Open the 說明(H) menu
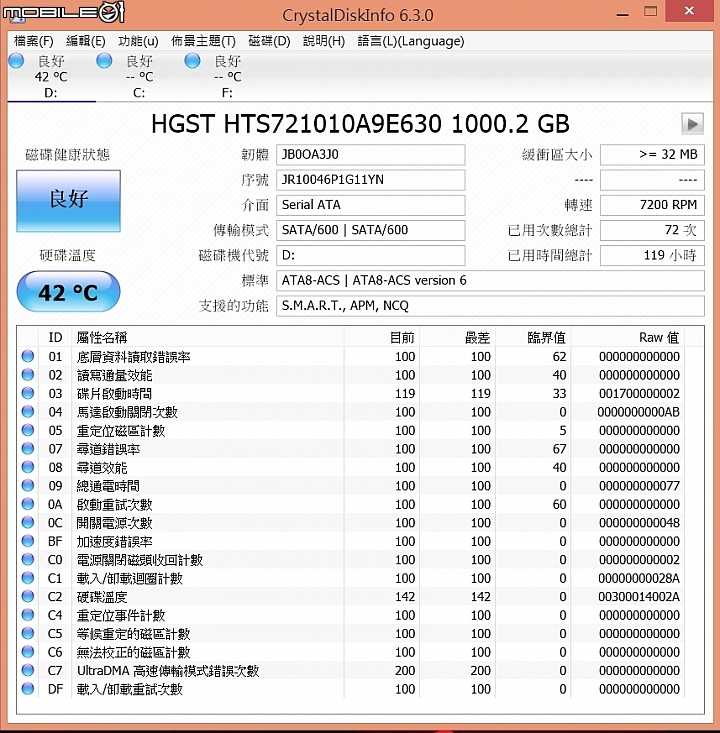Image resolution: width=720 pixels, height=733 pixels. coord(324,41)
